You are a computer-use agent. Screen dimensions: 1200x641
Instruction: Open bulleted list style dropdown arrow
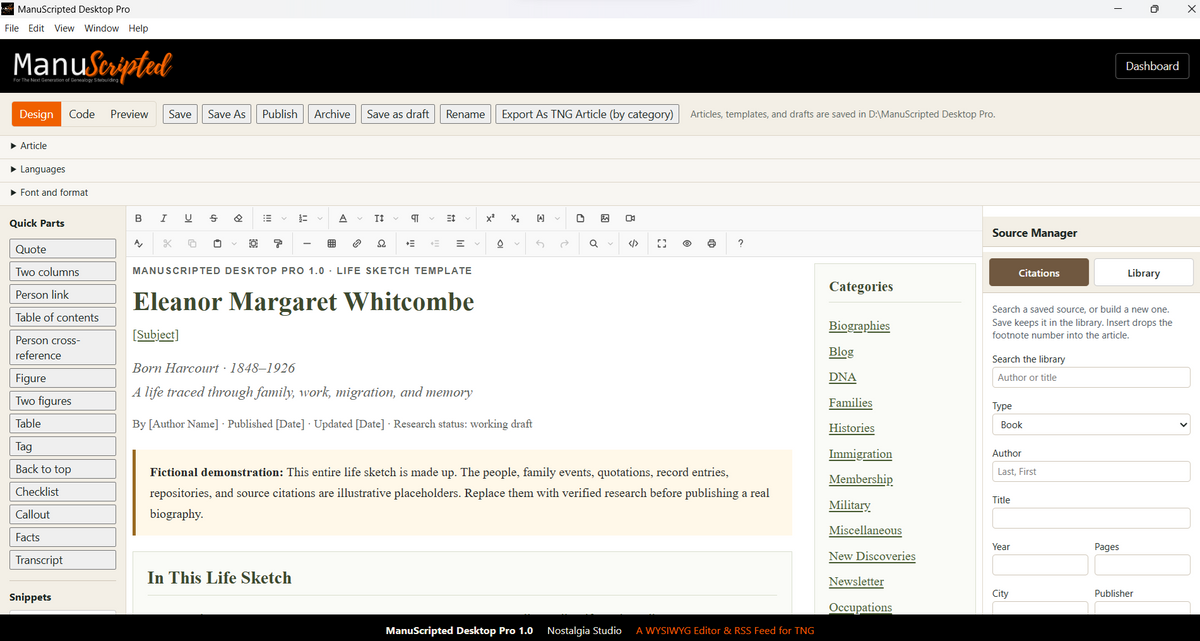[284, 218]
